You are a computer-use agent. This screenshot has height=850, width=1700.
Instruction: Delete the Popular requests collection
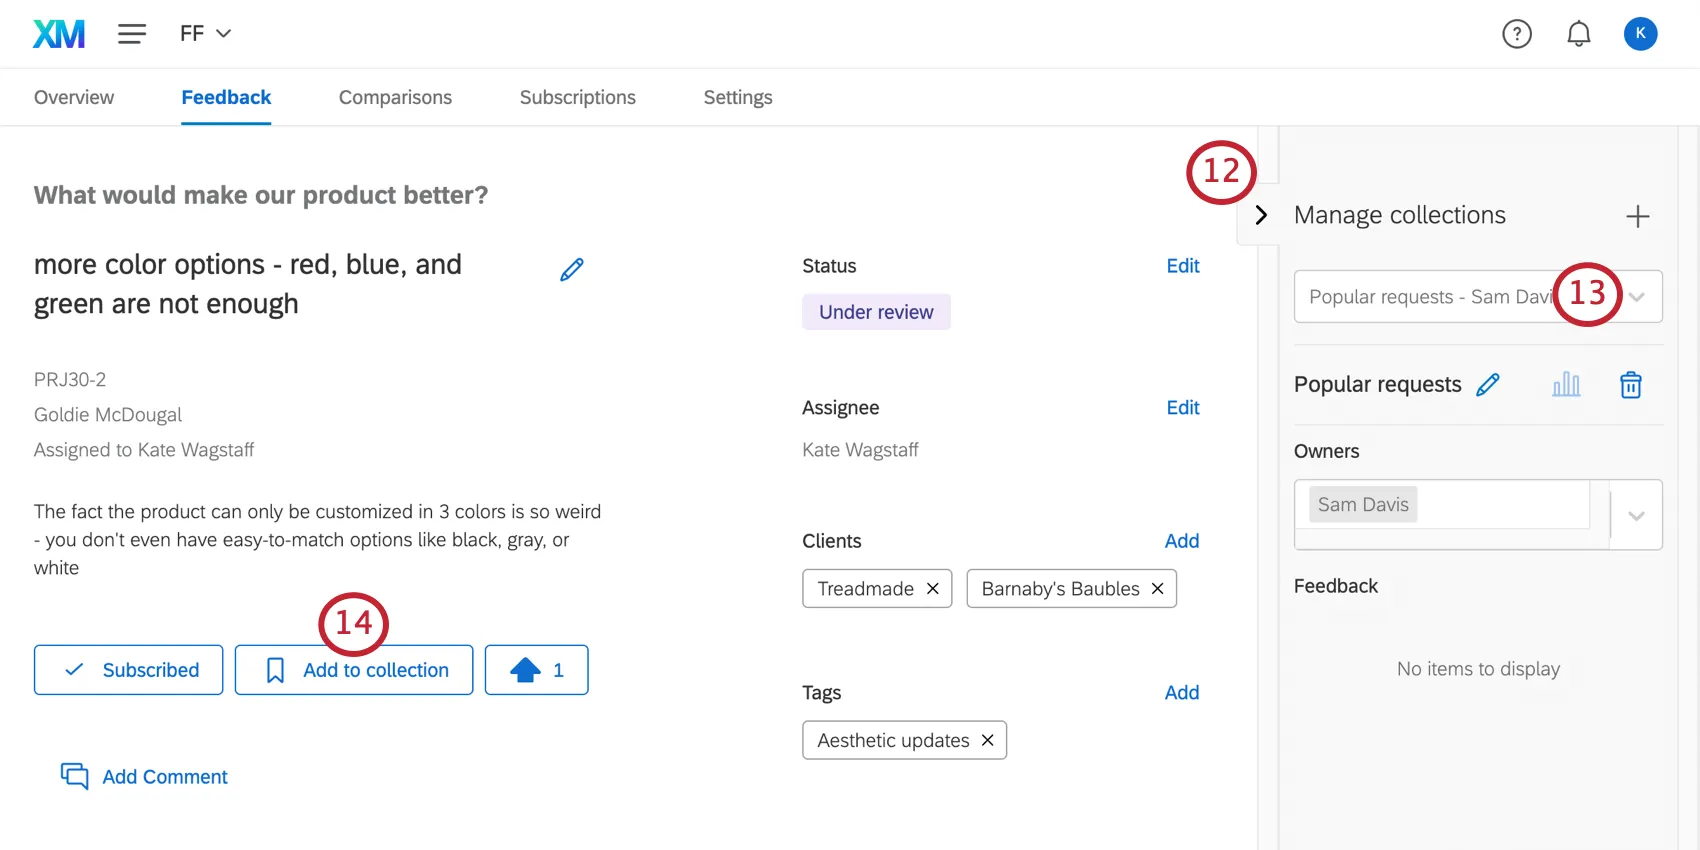(1630, 385)
